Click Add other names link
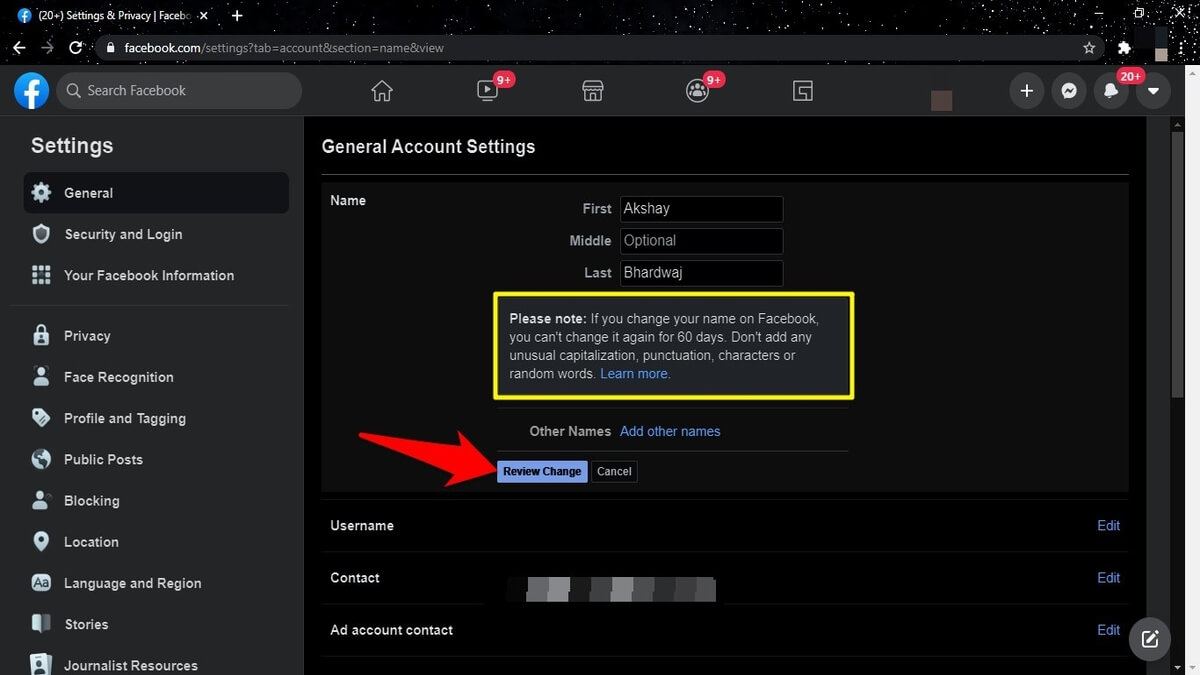The height and width of the screenshot is (675, 1200). pos(670,431)
